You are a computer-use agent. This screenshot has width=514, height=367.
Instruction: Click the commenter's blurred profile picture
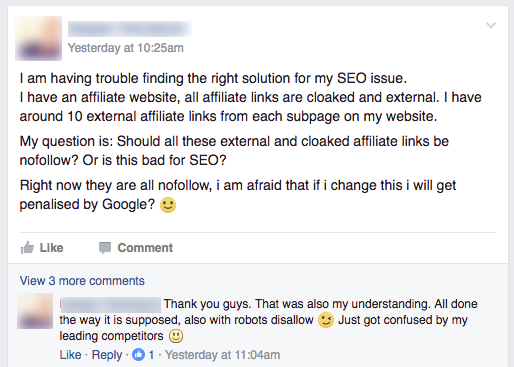click(35, 311)
